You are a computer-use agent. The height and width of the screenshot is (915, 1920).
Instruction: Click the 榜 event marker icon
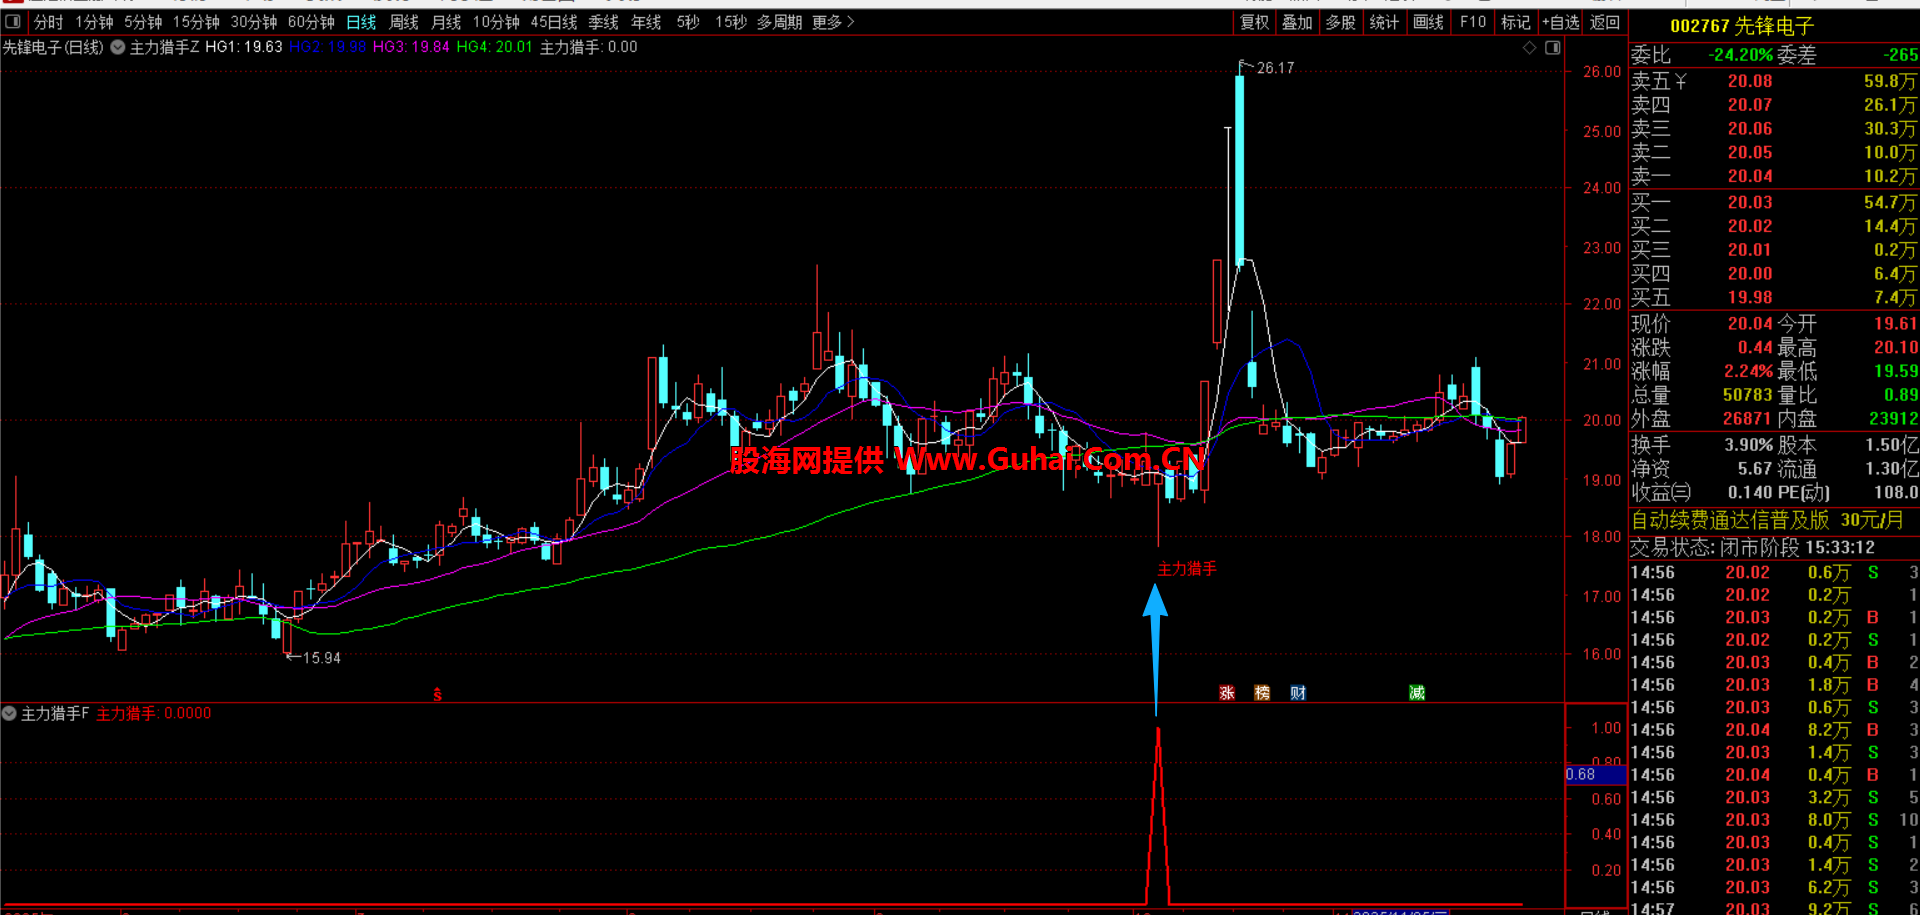pos(1262,693)
